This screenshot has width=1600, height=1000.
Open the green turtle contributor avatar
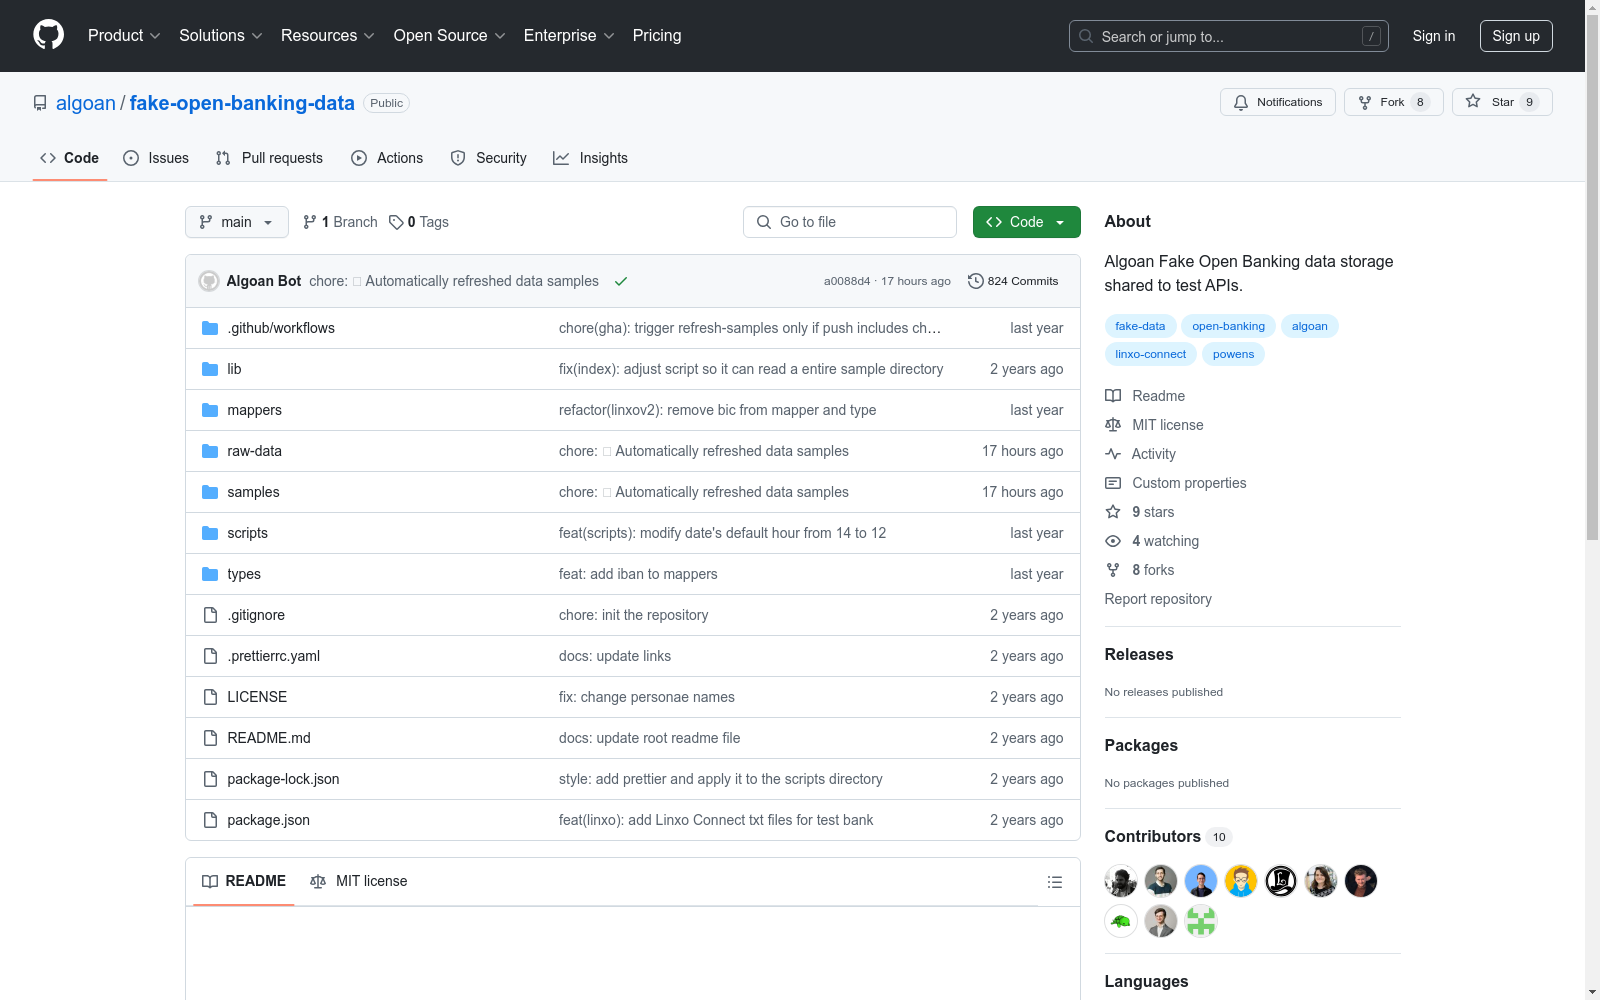coord(1121,921)
